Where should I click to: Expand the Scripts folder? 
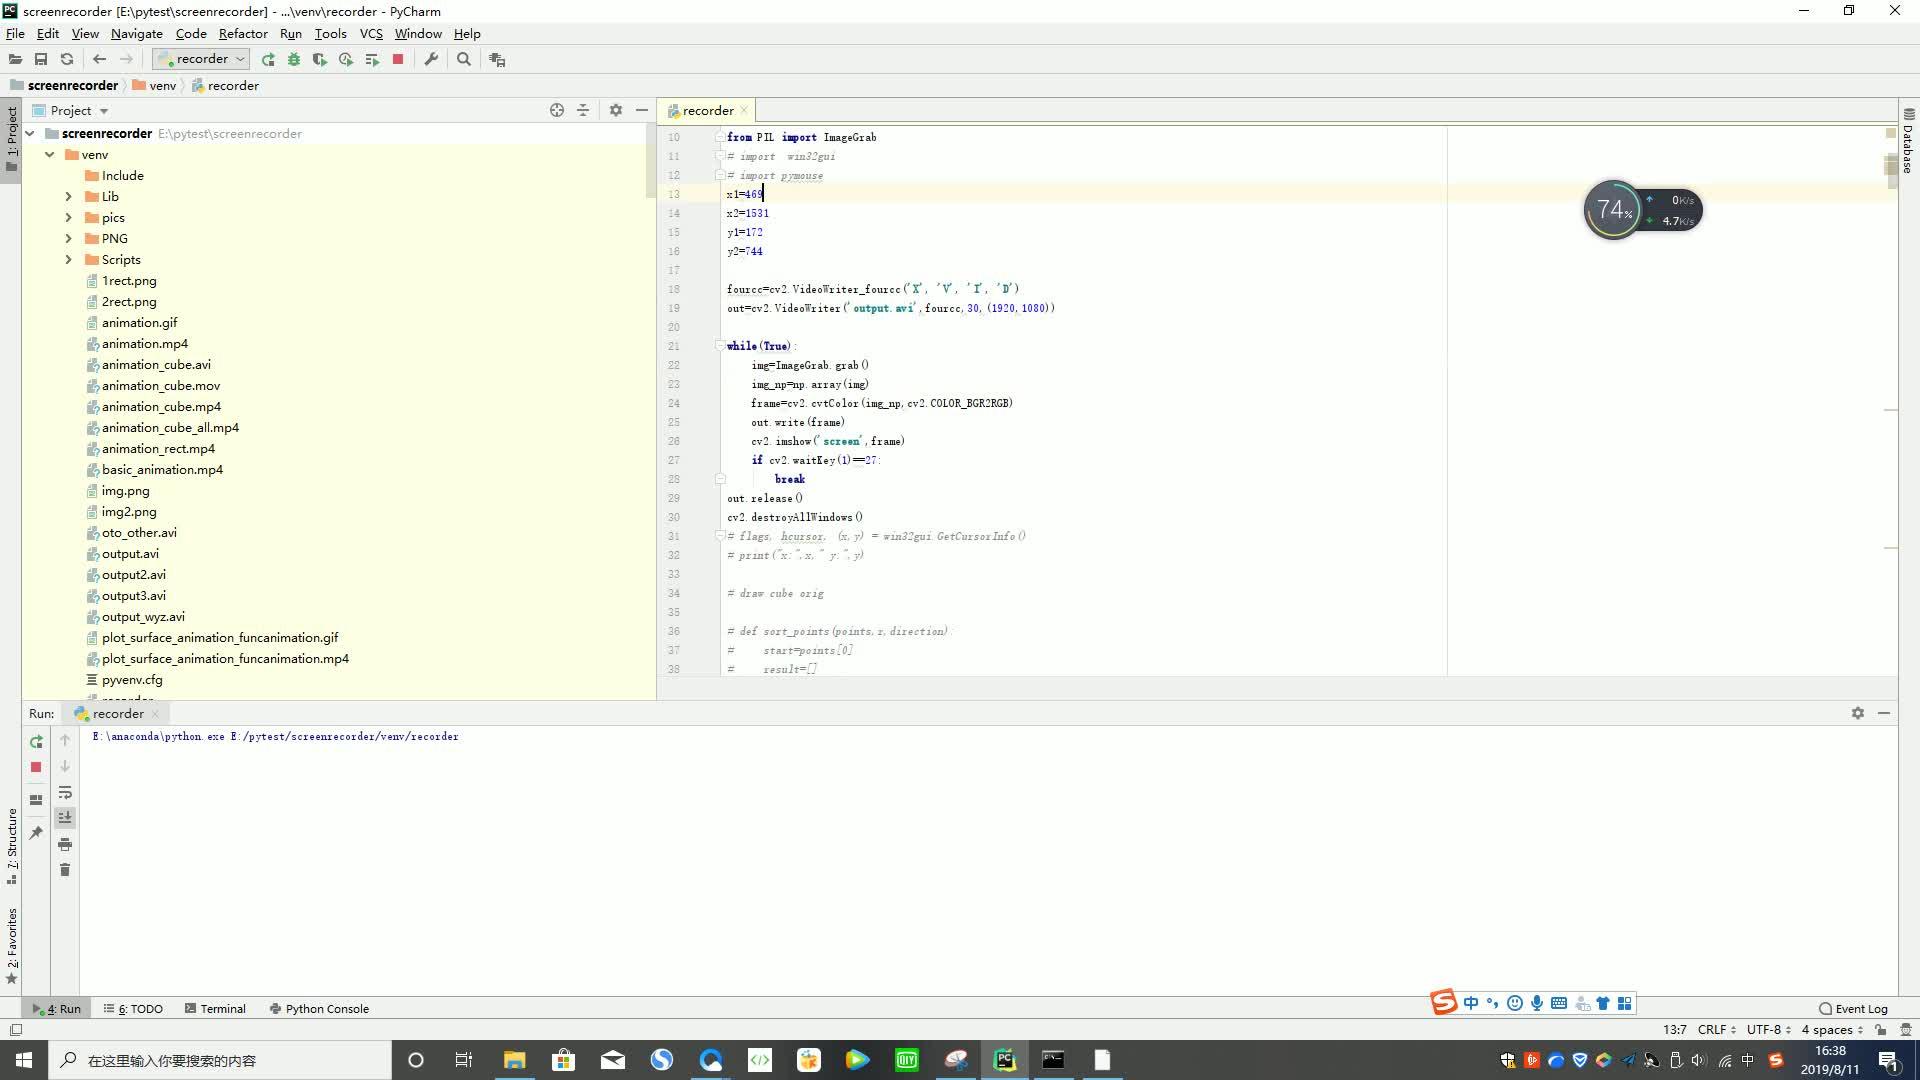point(68,259)
